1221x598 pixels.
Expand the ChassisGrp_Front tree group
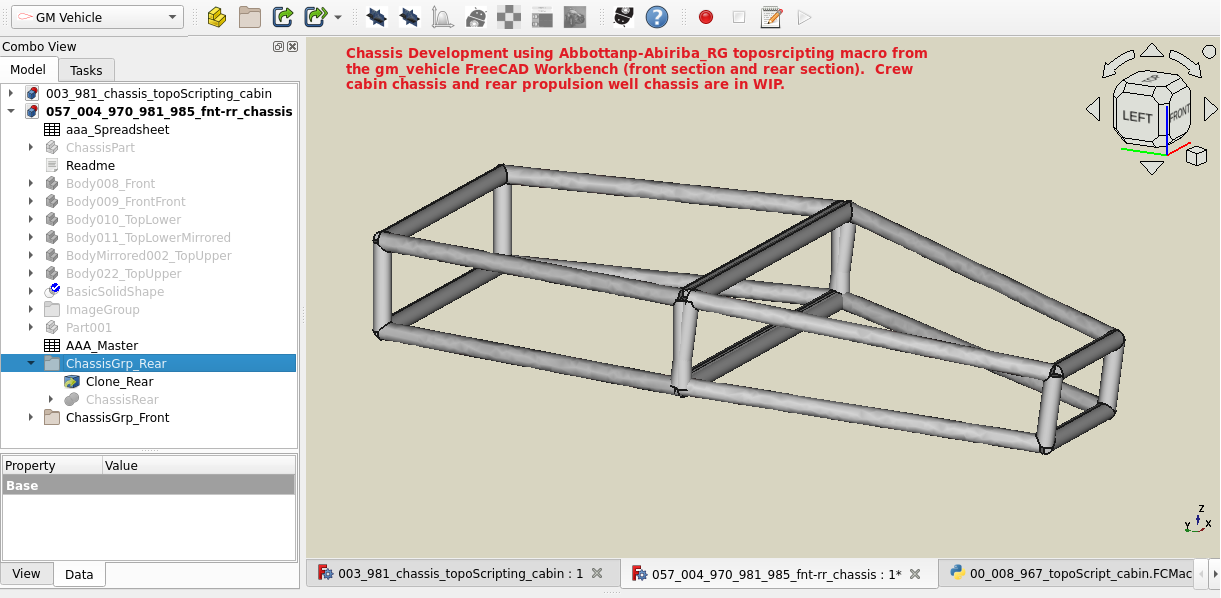[31, 418]
